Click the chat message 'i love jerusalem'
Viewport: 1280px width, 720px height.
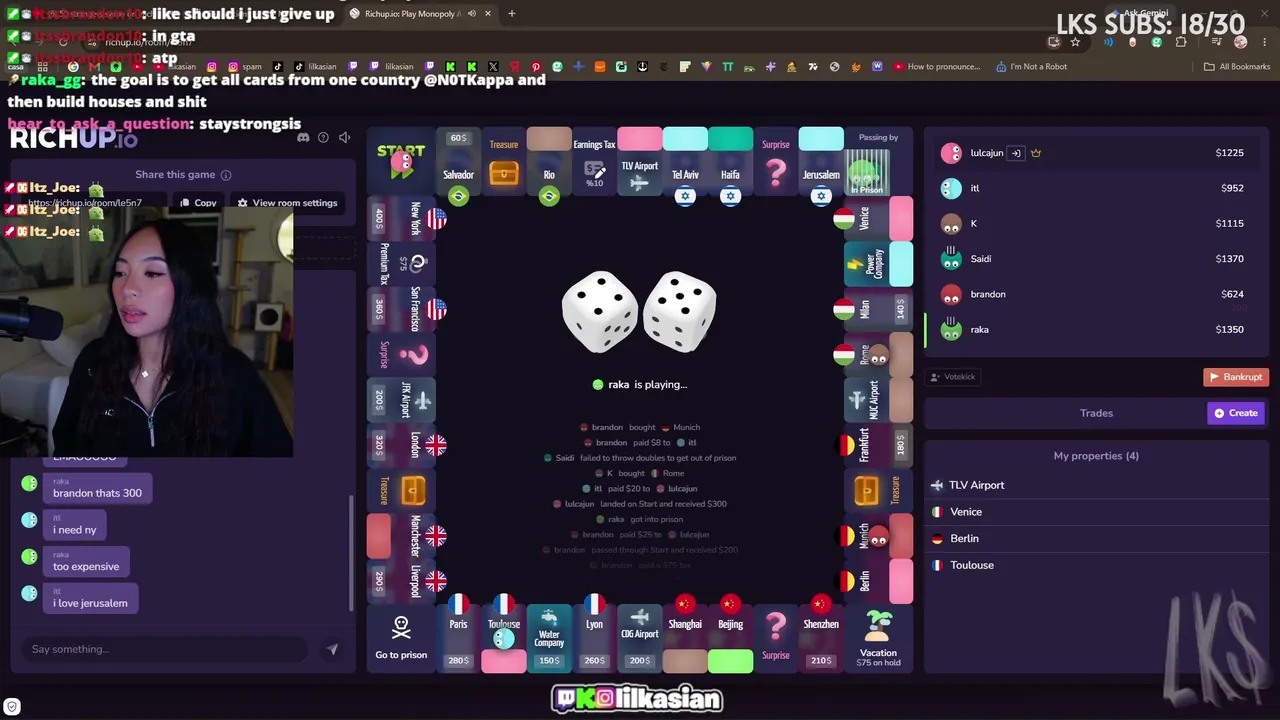click(x=90, y=603)
